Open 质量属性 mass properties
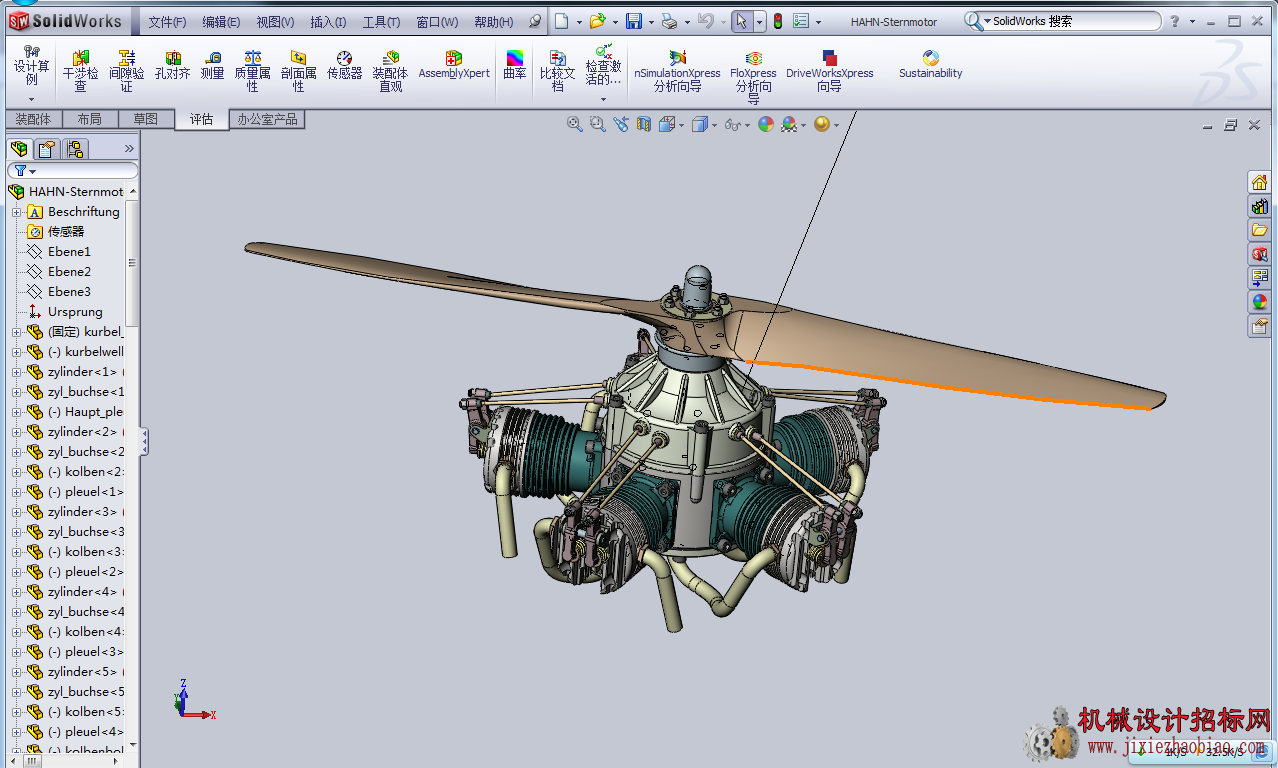Viewport: 1278px width, 768px height. pos(252,71)
